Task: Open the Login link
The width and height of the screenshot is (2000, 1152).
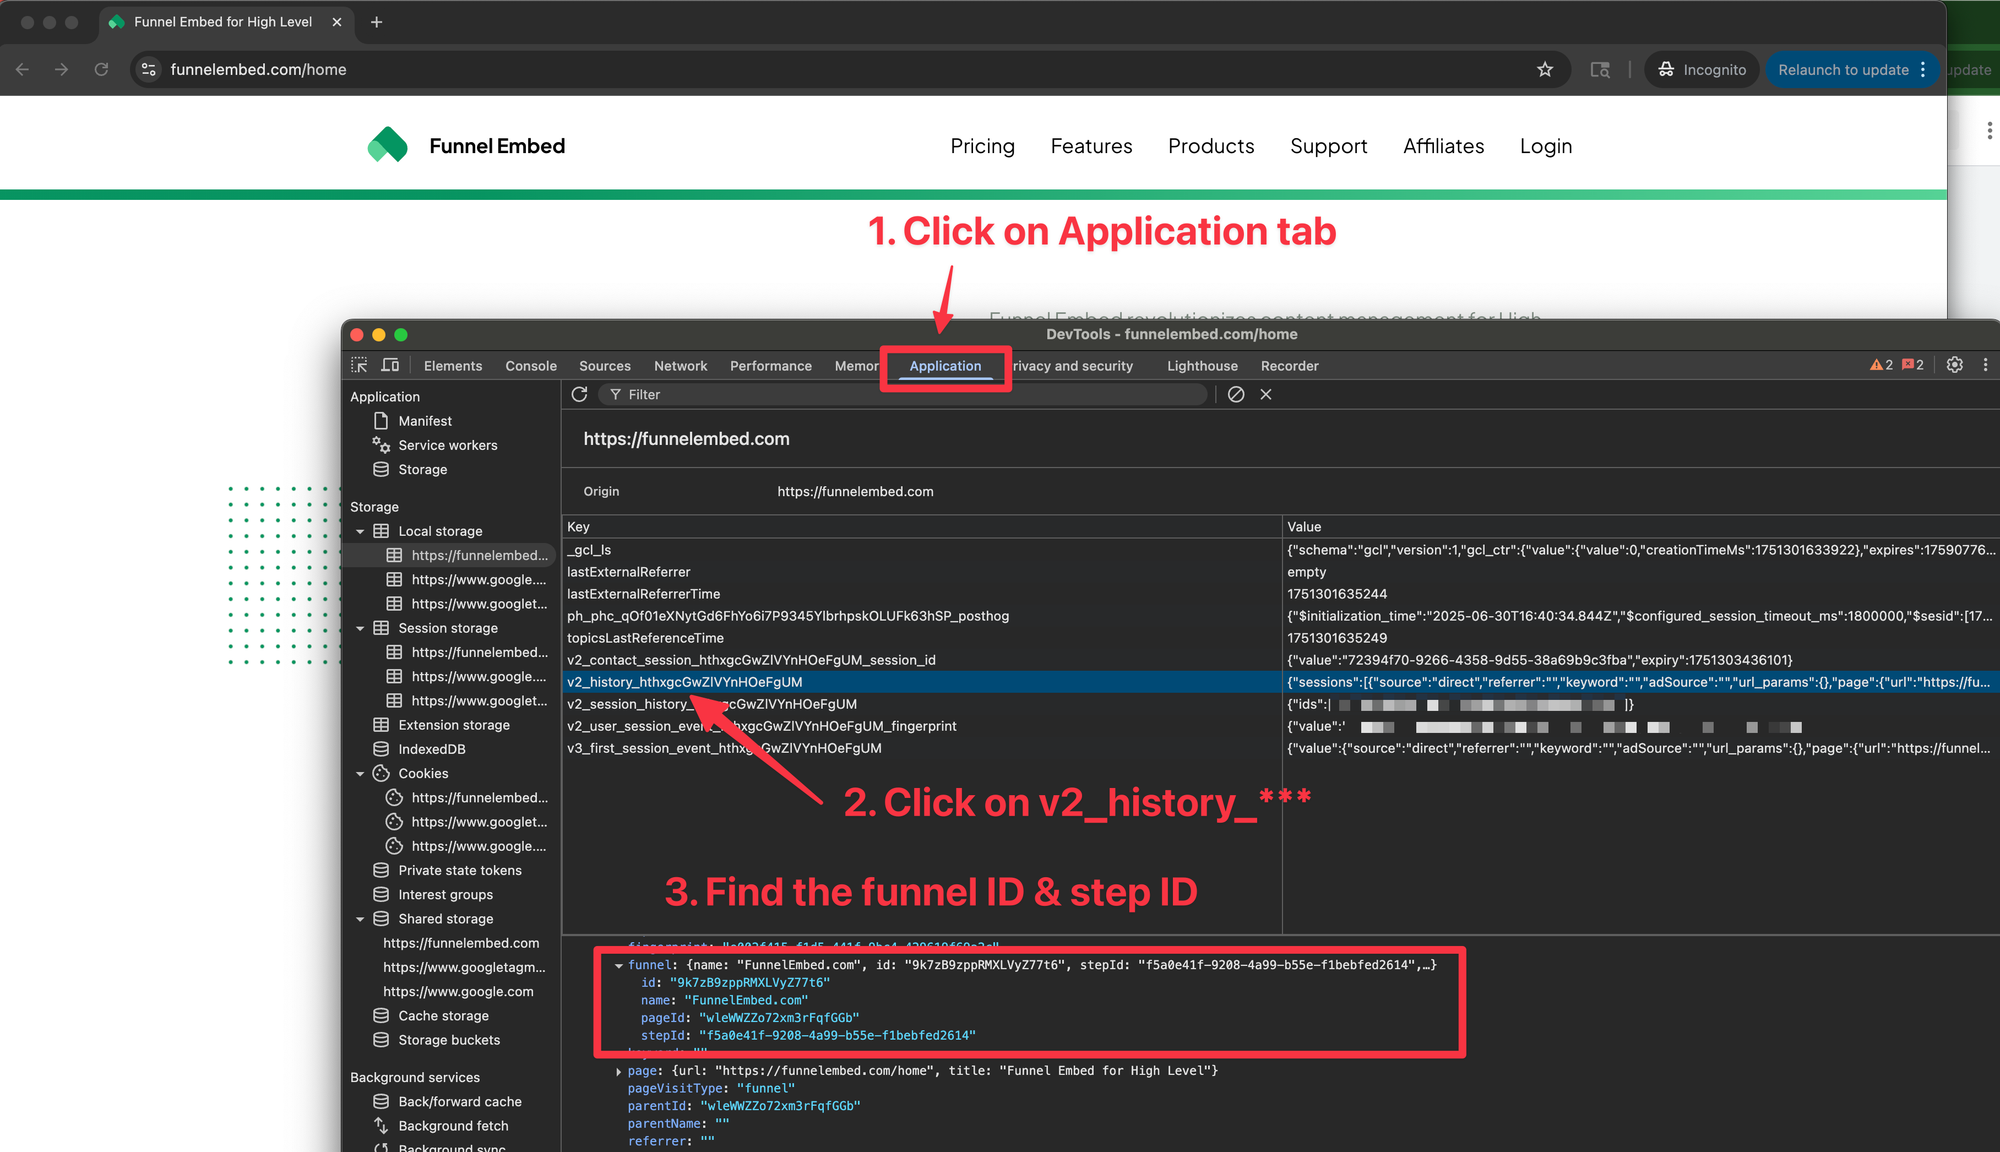Action: [1546, 146]
